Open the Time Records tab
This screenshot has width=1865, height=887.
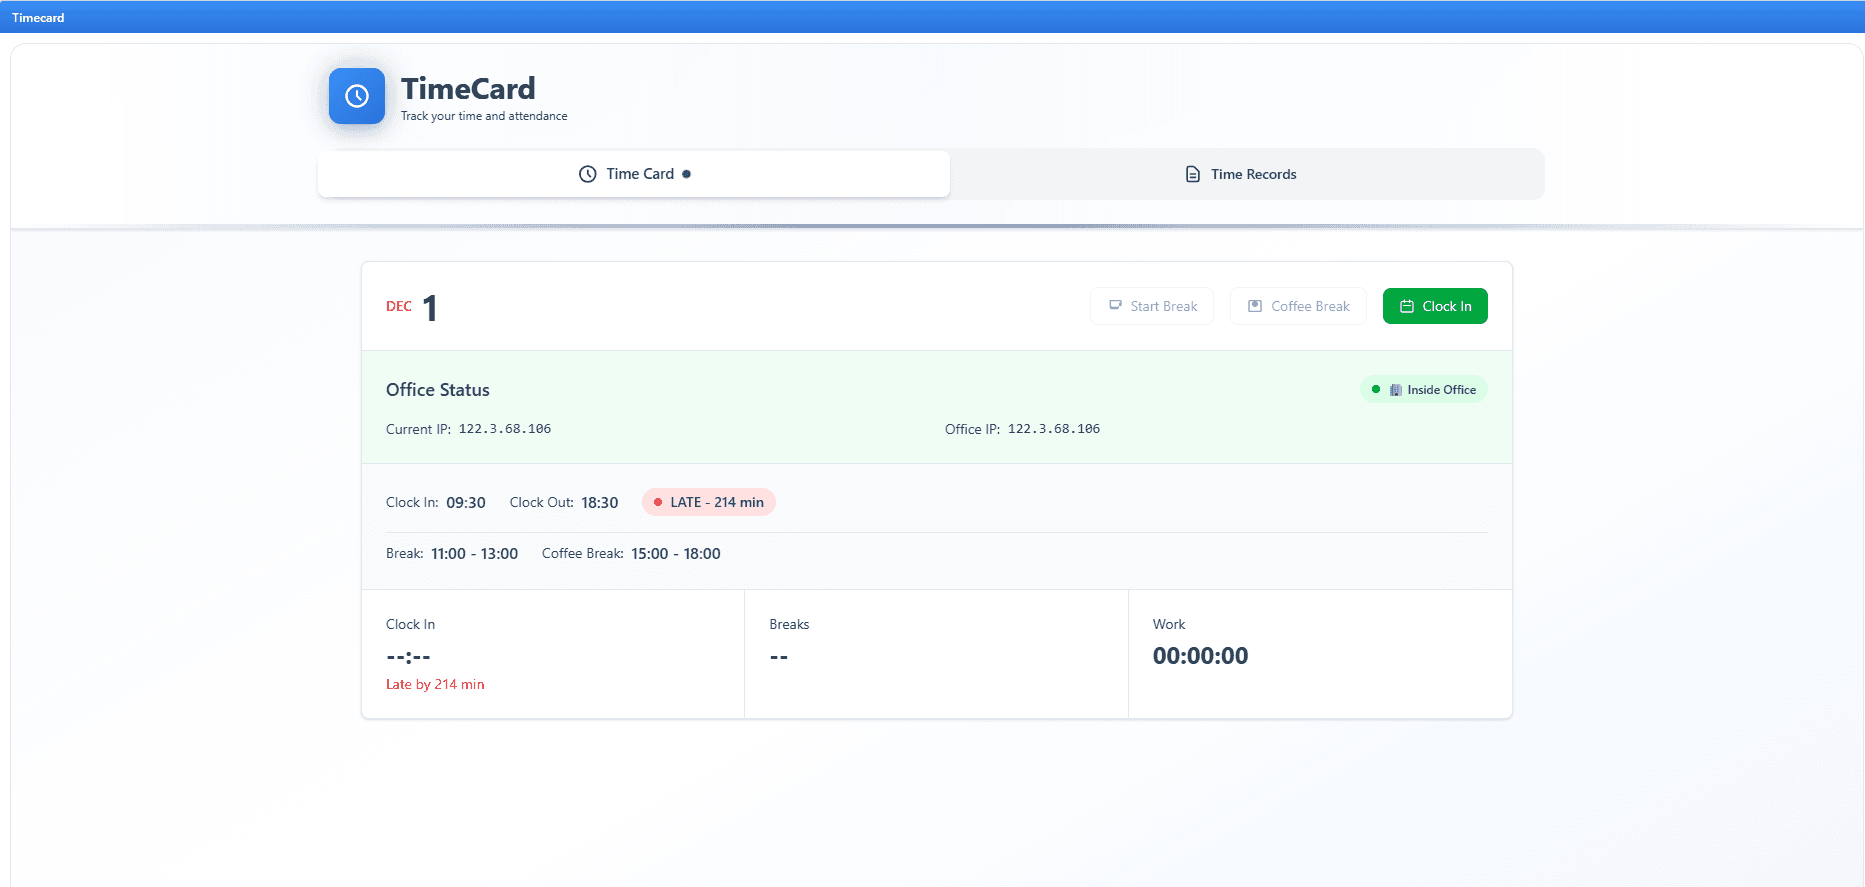coord(1240,174)
